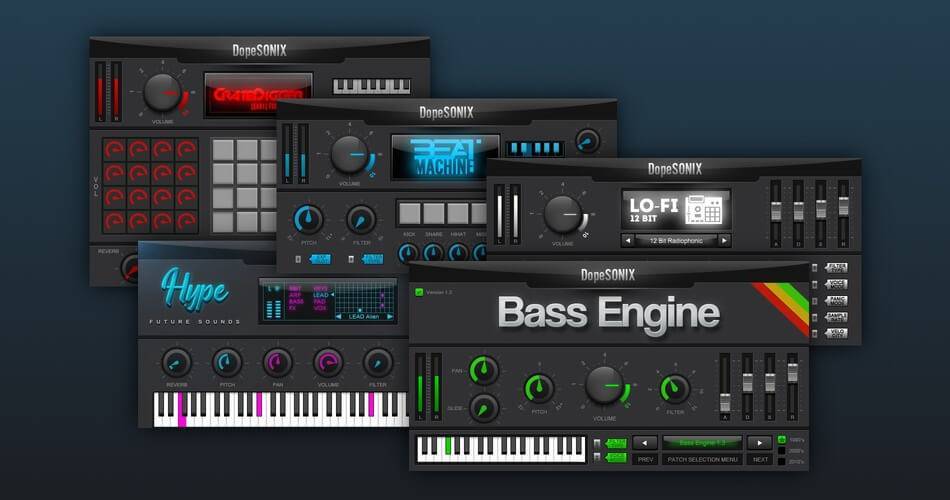The image size is (950, 500).
Task: Toggle the blue switch under Beat Machine Filter
Action: pyautogui.click(x=372, y=259)
